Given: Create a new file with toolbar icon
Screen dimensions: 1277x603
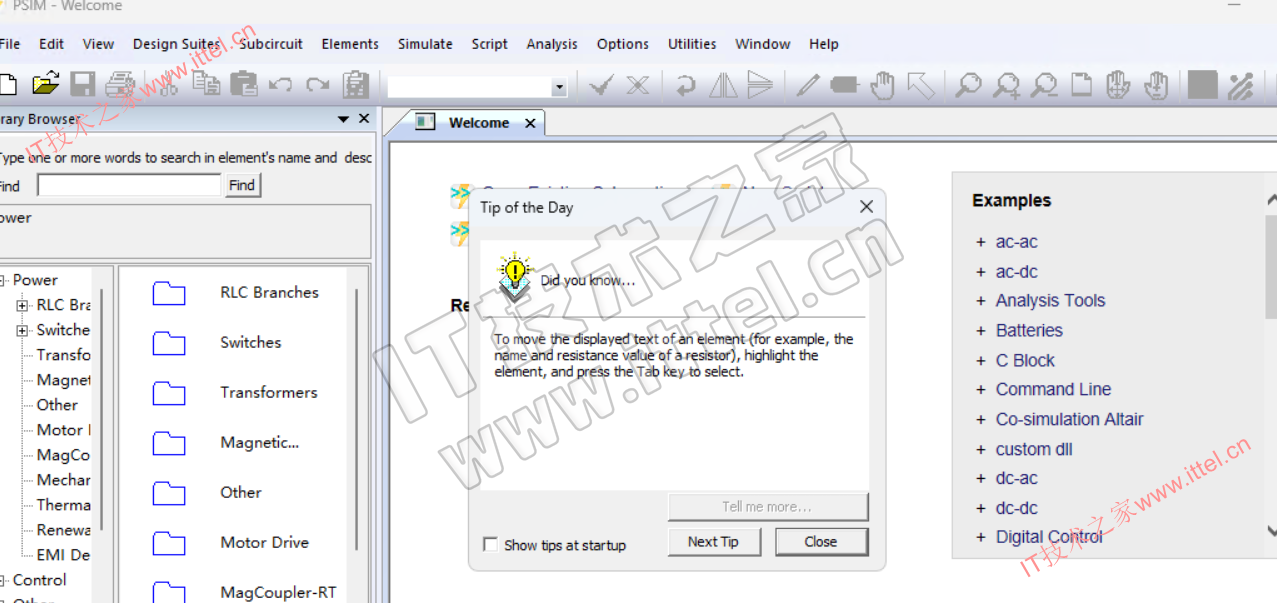Looking at the screenshot, I should [x=8, y=85].
